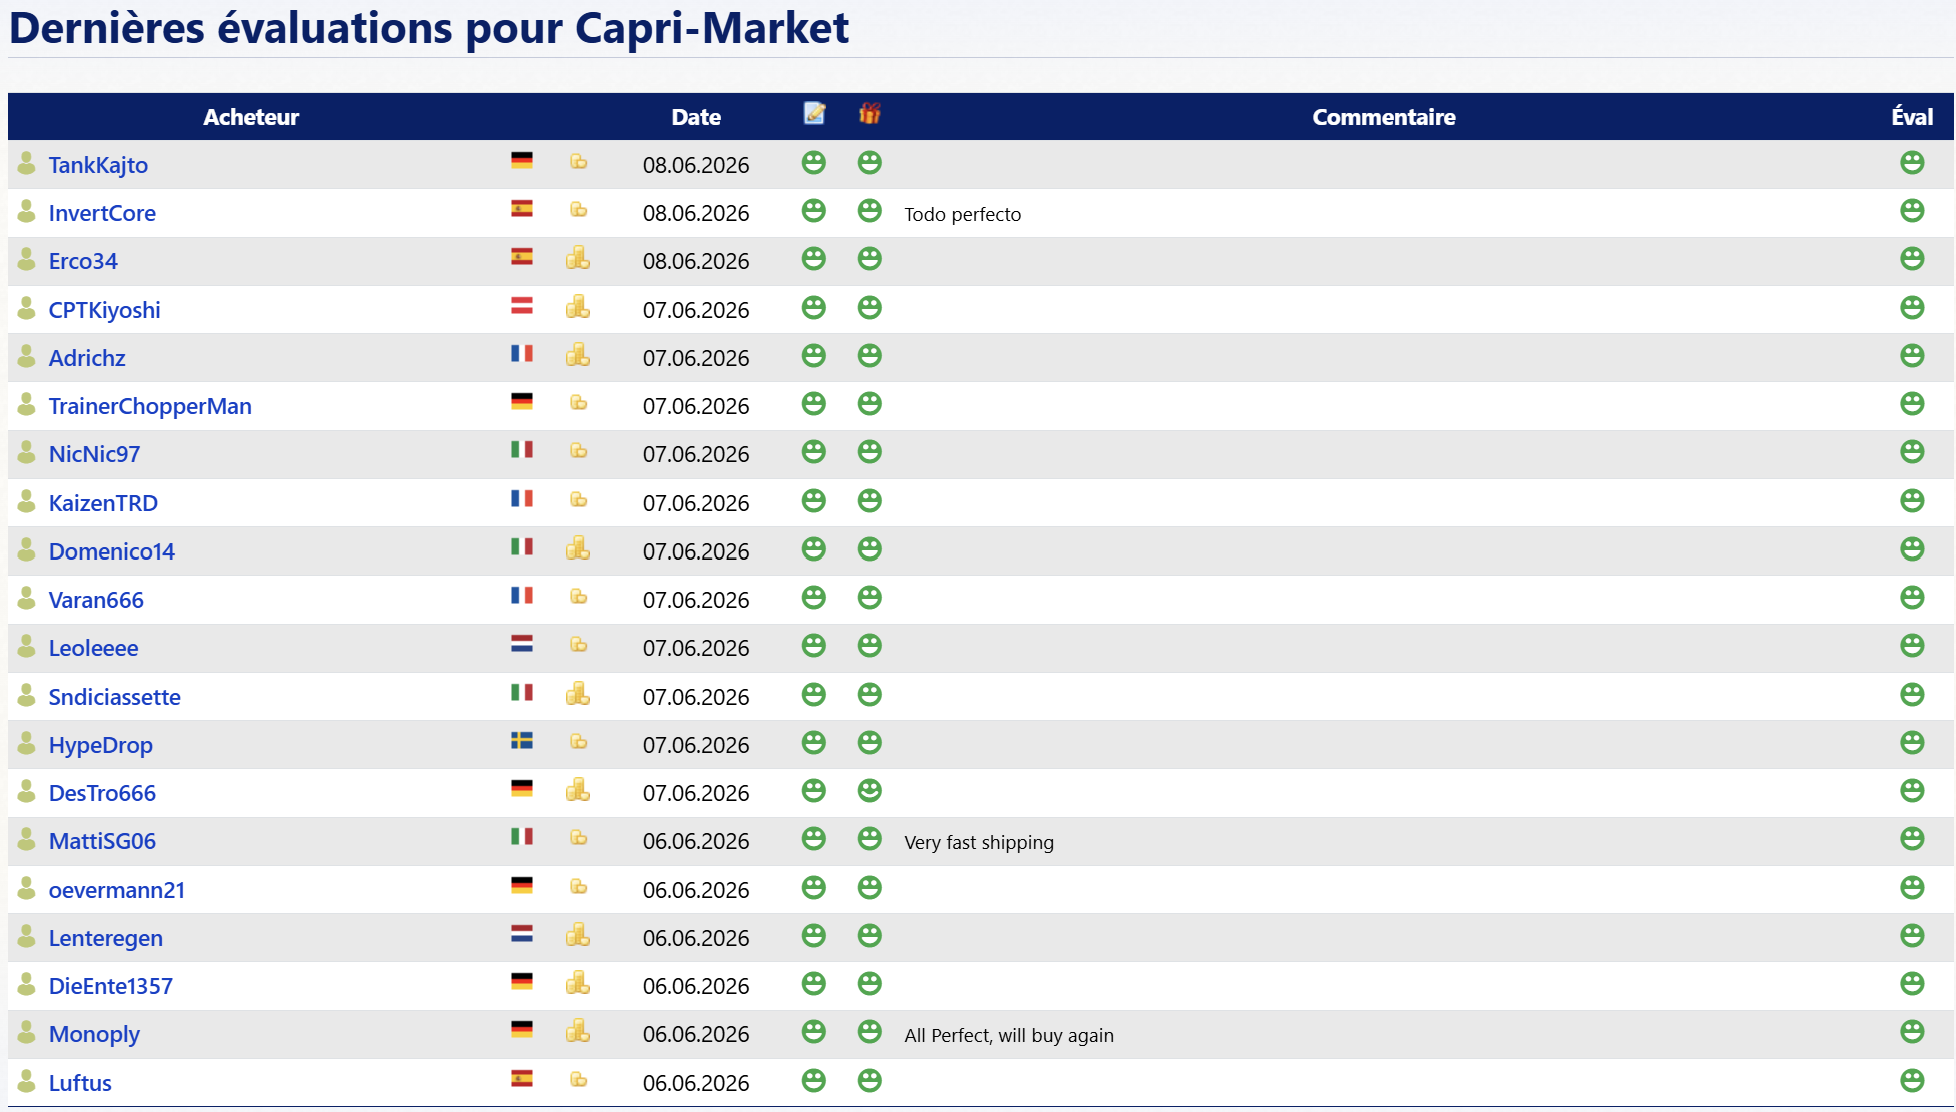Open TrainerChopperMan buyer profile
This screenshot has height=1112, width=1956.
click(150, 406)
